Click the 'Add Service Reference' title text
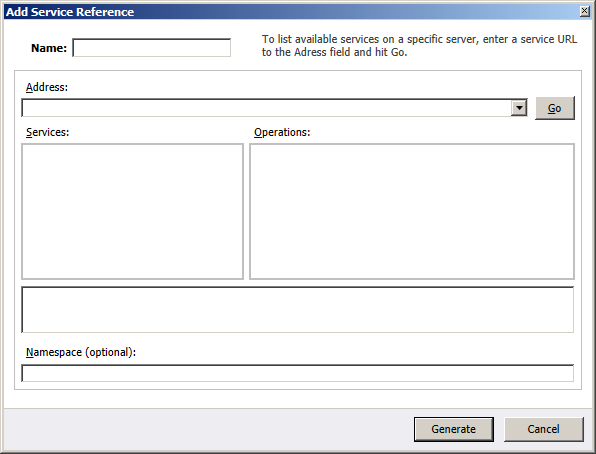The image size is (596, 454). (x=70, y=12)
